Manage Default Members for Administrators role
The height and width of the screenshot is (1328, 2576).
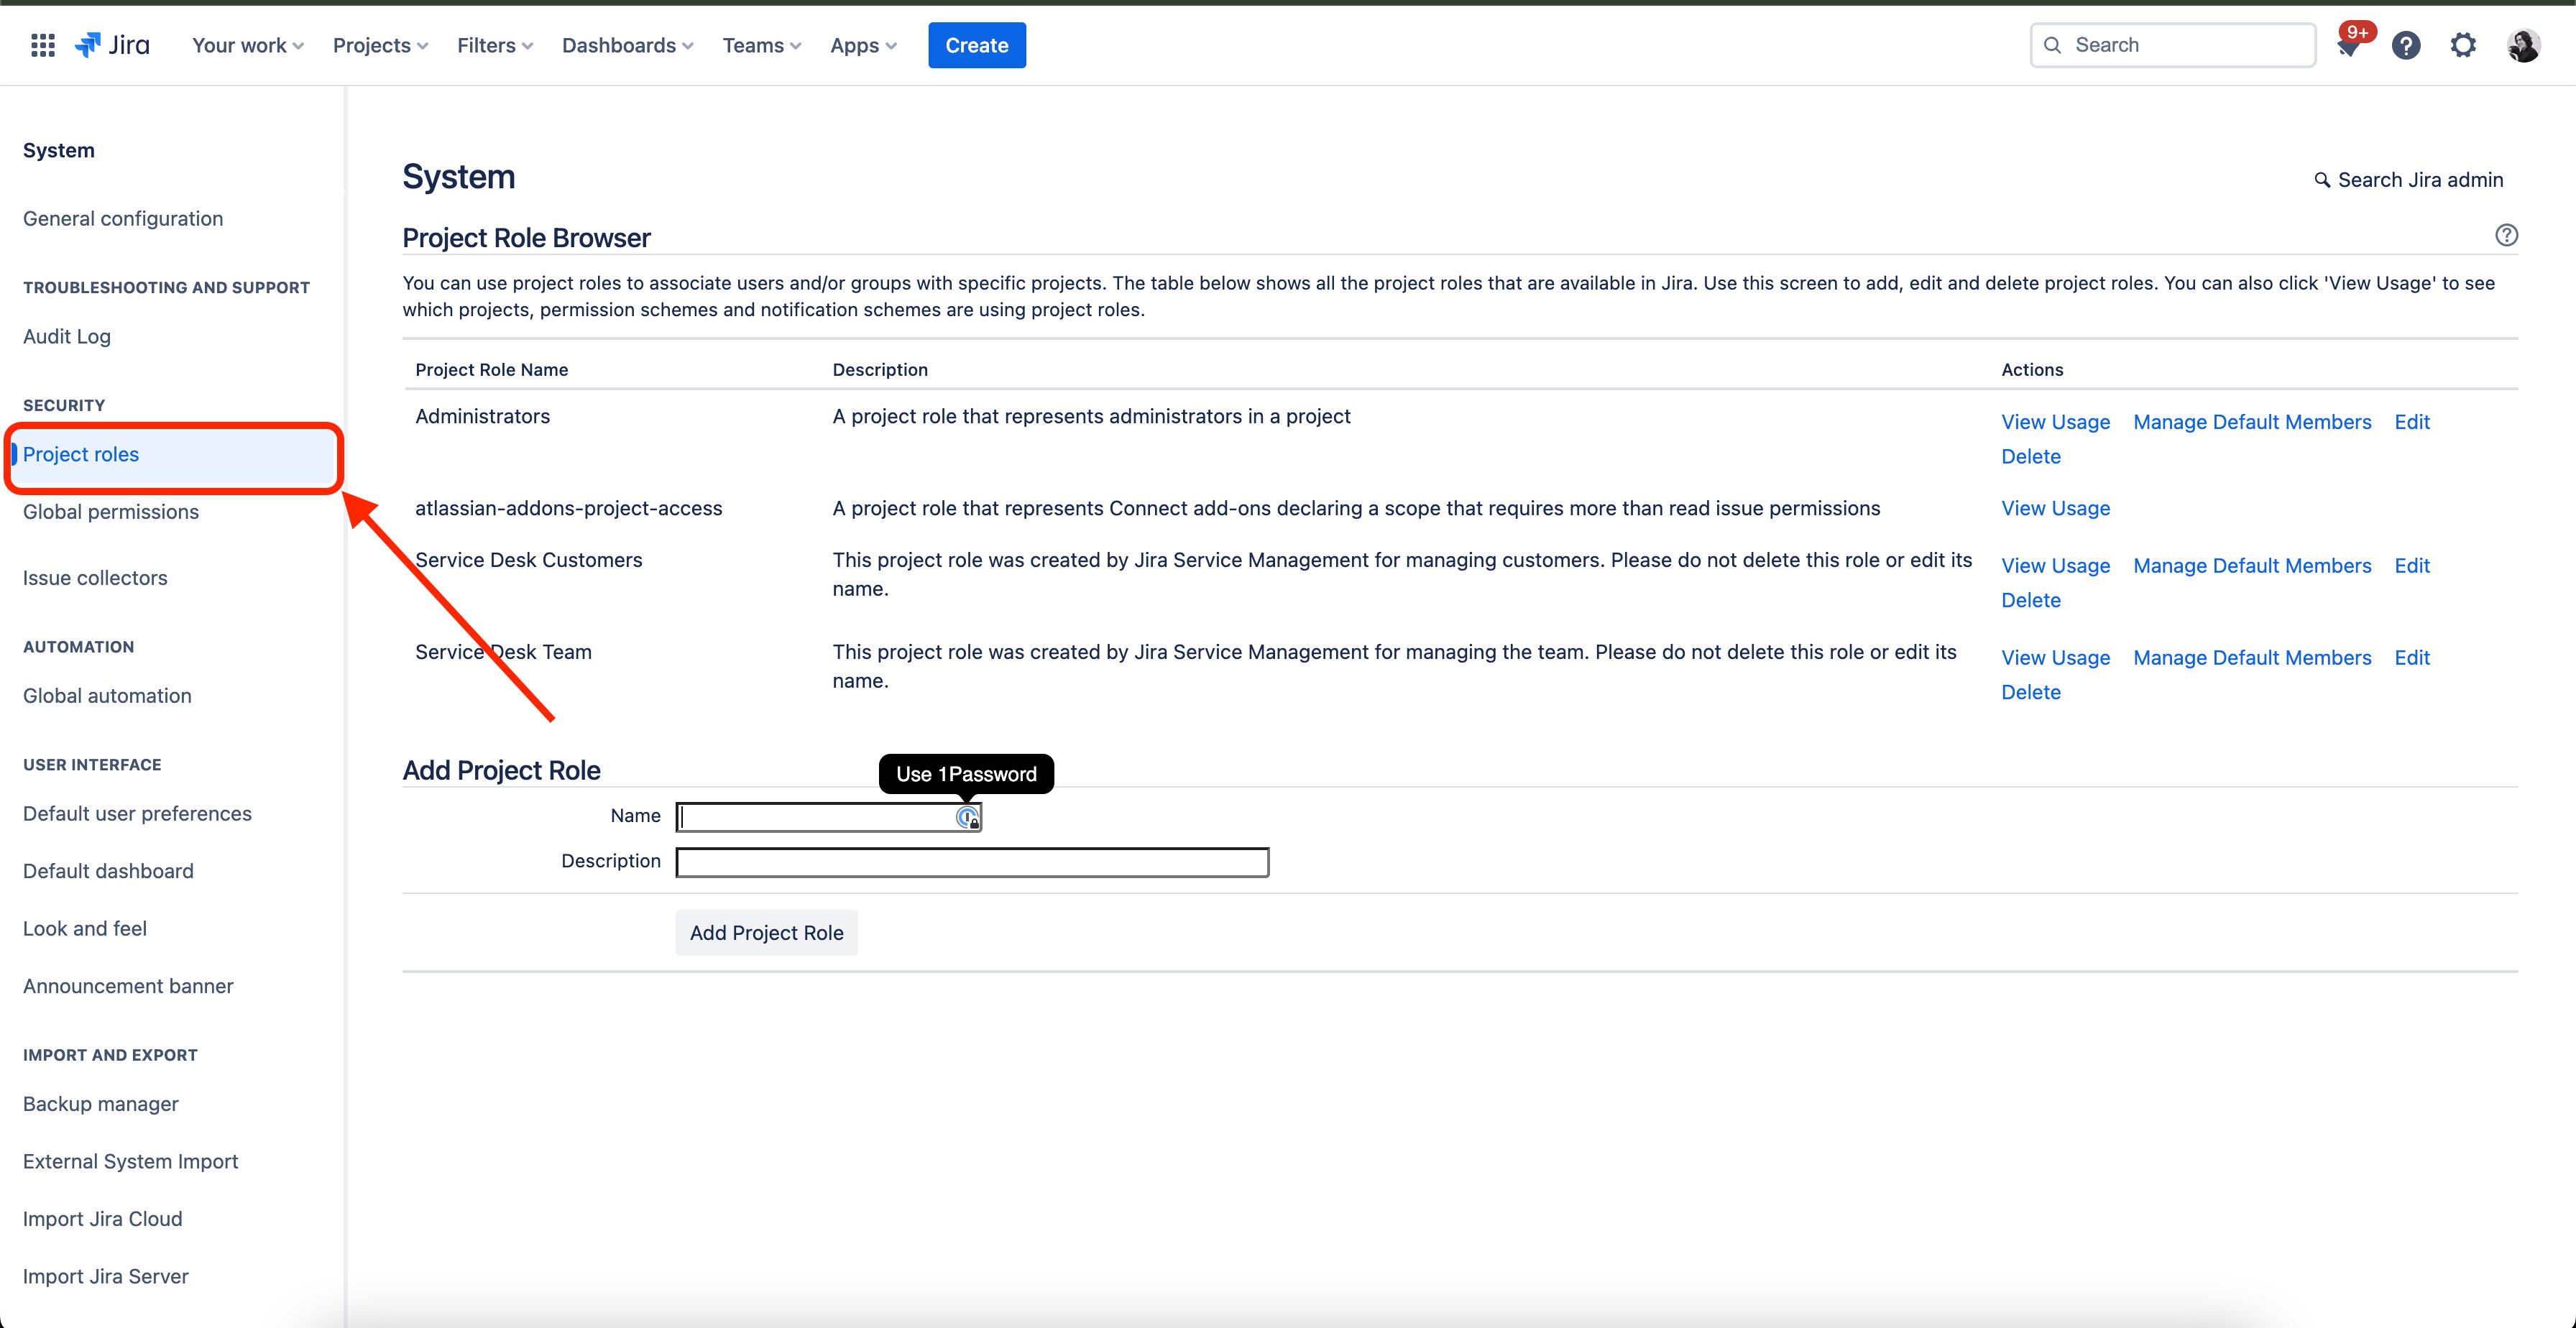tap(2252, 422)
